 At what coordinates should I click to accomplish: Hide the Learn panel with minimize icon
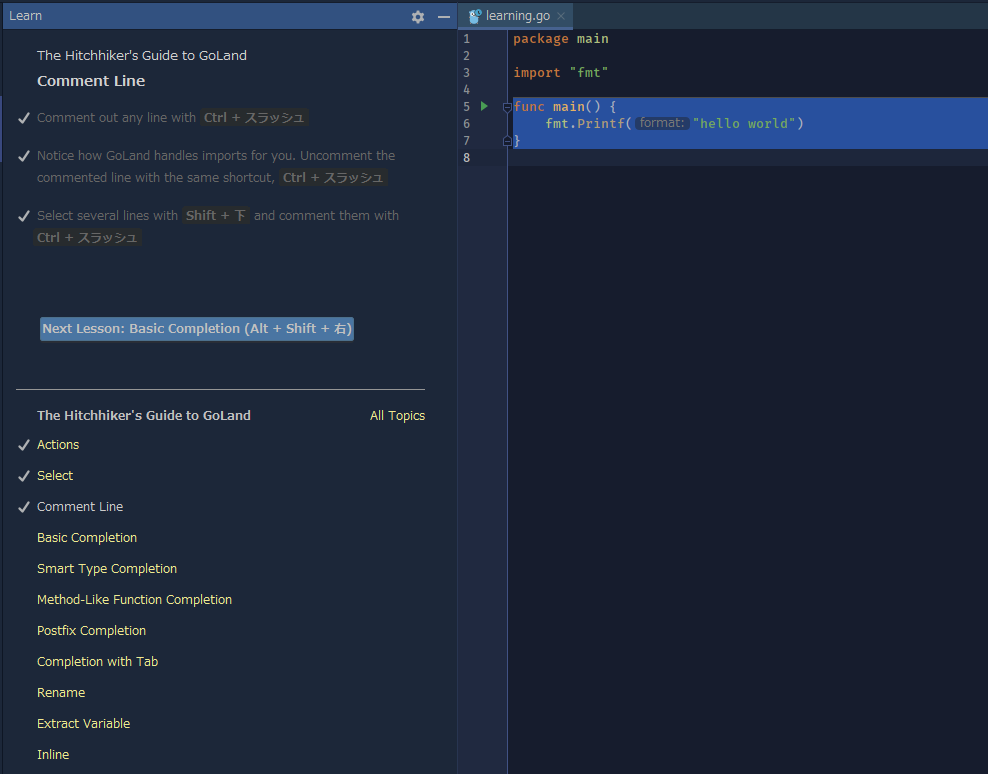pos(444,17)
